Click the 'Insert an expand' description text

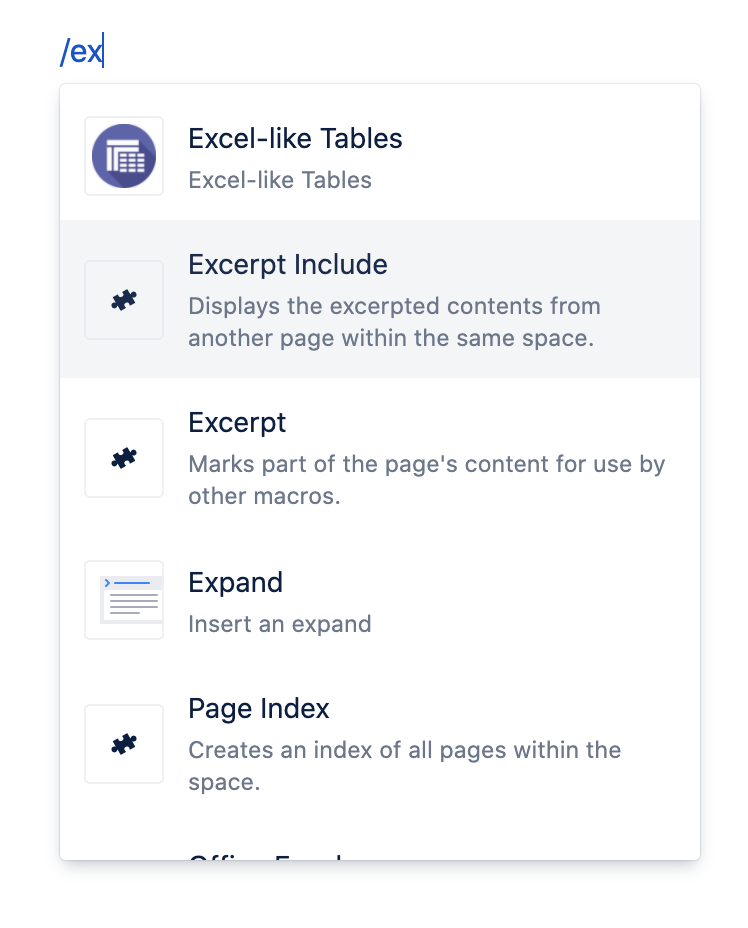[x=279, y=623]
